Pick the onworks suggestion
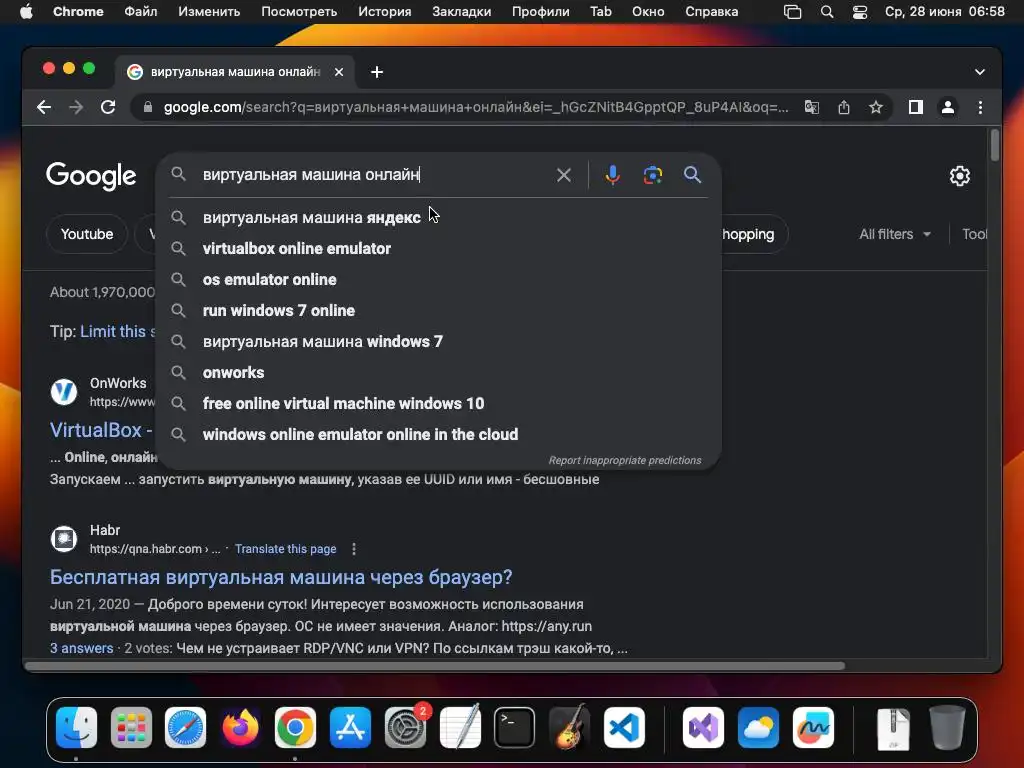 438,372
